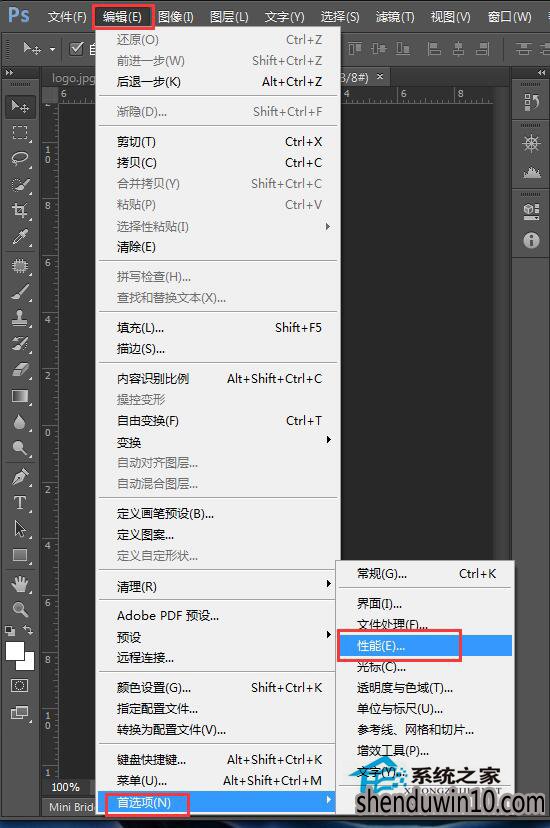Open the Mini Bridge panel tab
The width and height of the screenshot is (550, 828).
tap(72, 807)
